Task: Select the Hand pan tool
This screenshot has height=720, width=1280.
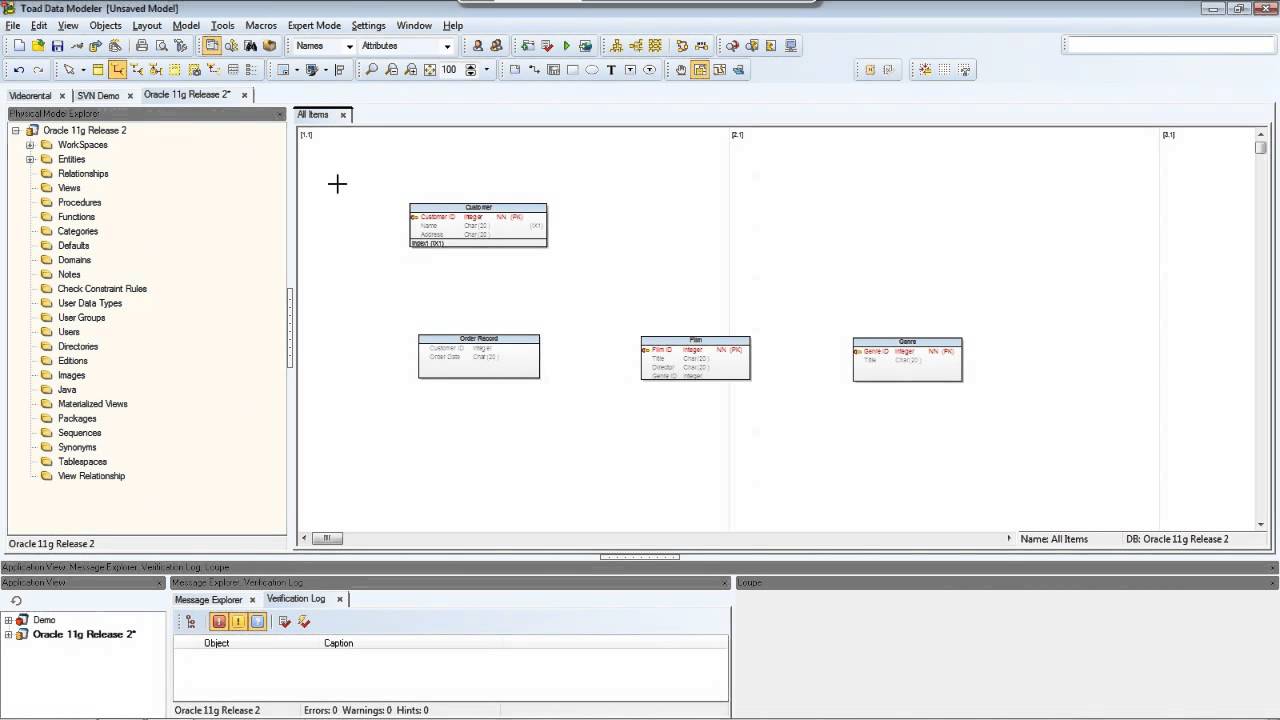Action: click(x=681, y=70)
